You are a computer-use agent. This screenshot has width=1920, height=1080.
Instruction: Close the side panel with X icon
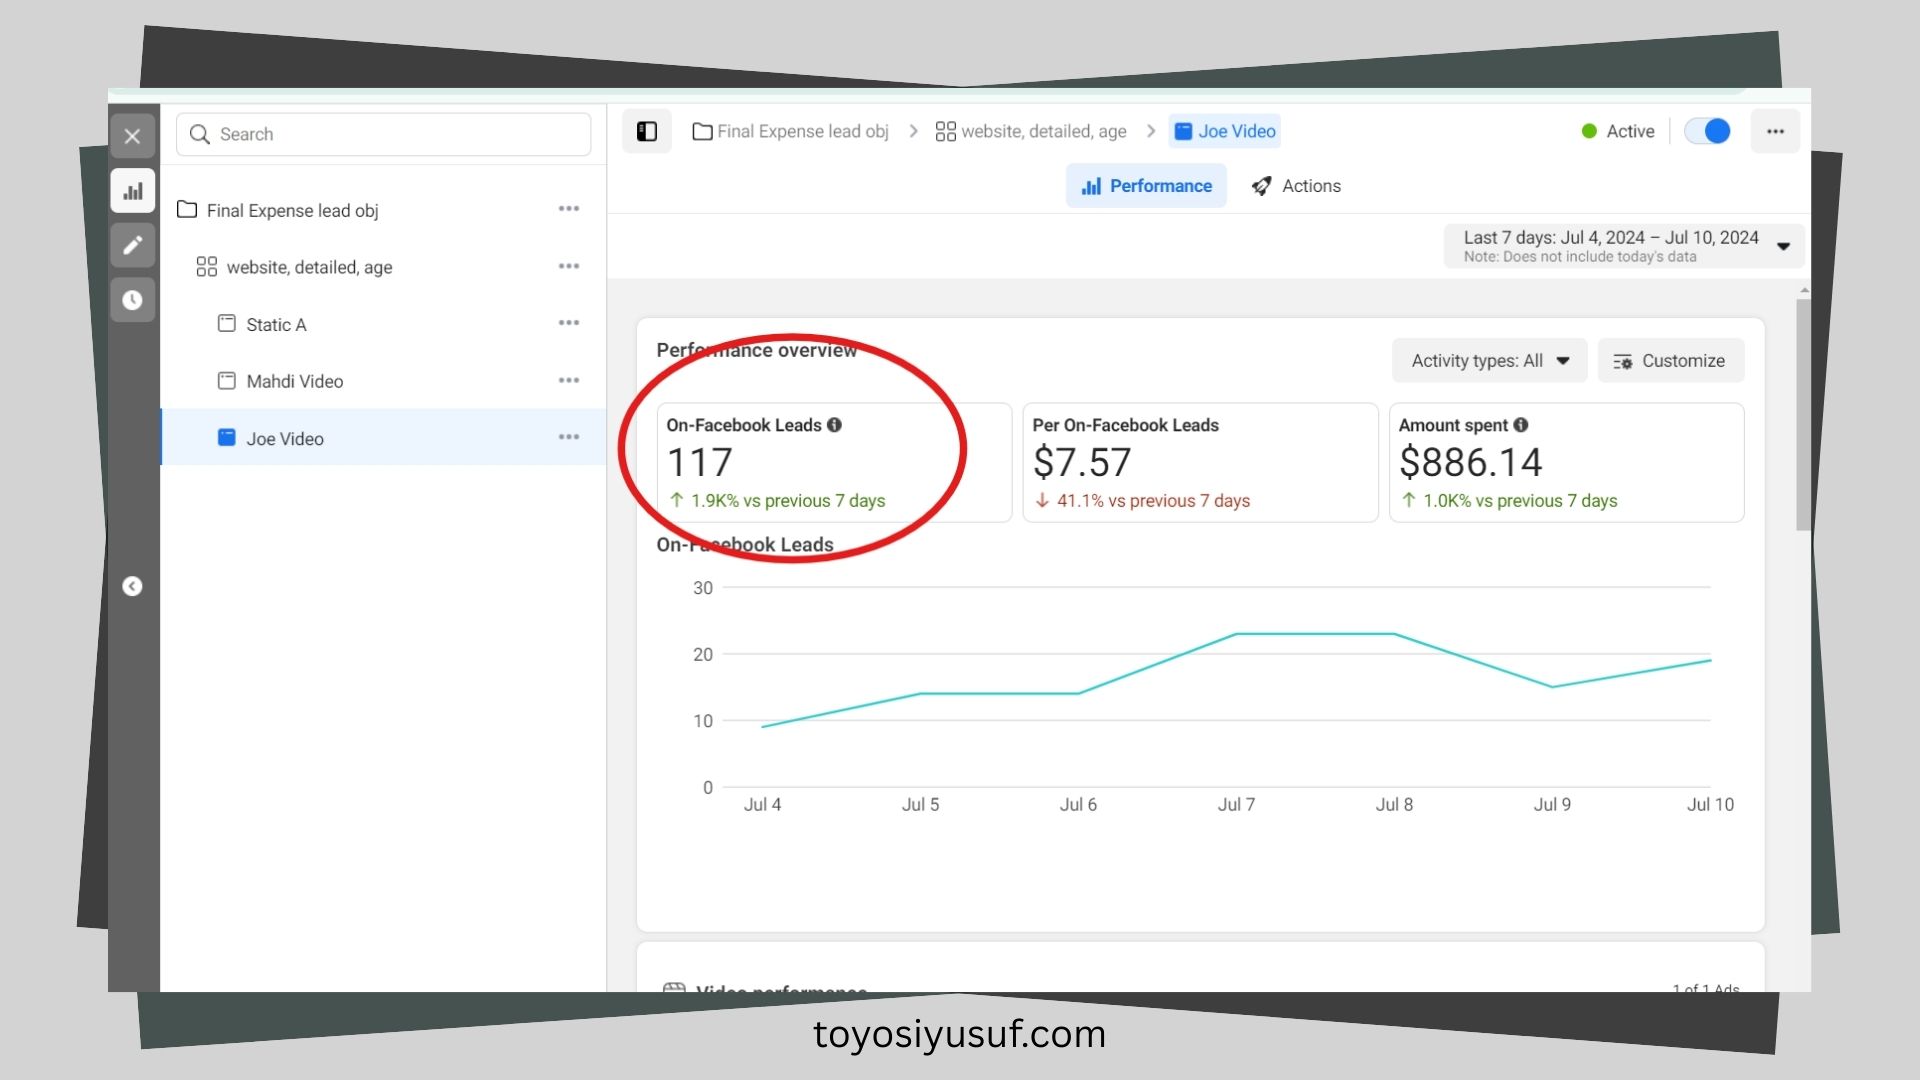[x=132, y=136]
